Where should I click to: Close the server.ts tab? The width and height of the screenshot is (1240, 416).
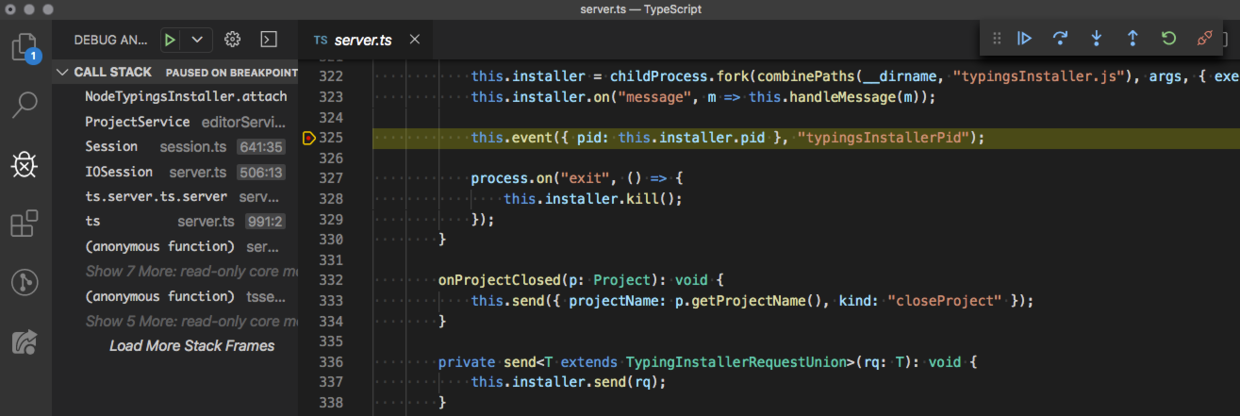(415, 40)
